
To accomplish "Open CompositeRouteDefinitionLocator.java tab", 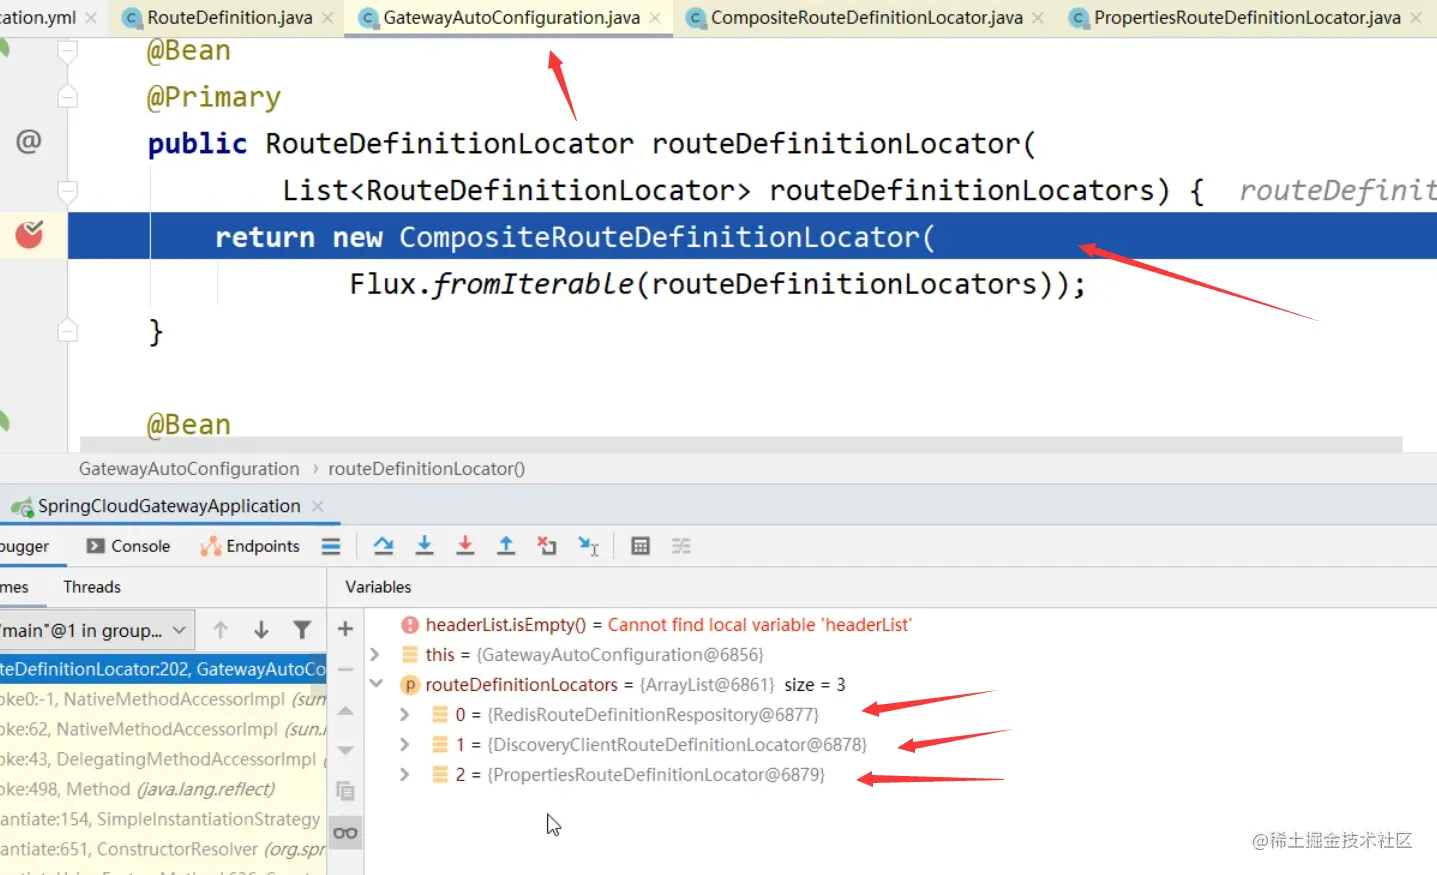I will (x=866, y=18).
